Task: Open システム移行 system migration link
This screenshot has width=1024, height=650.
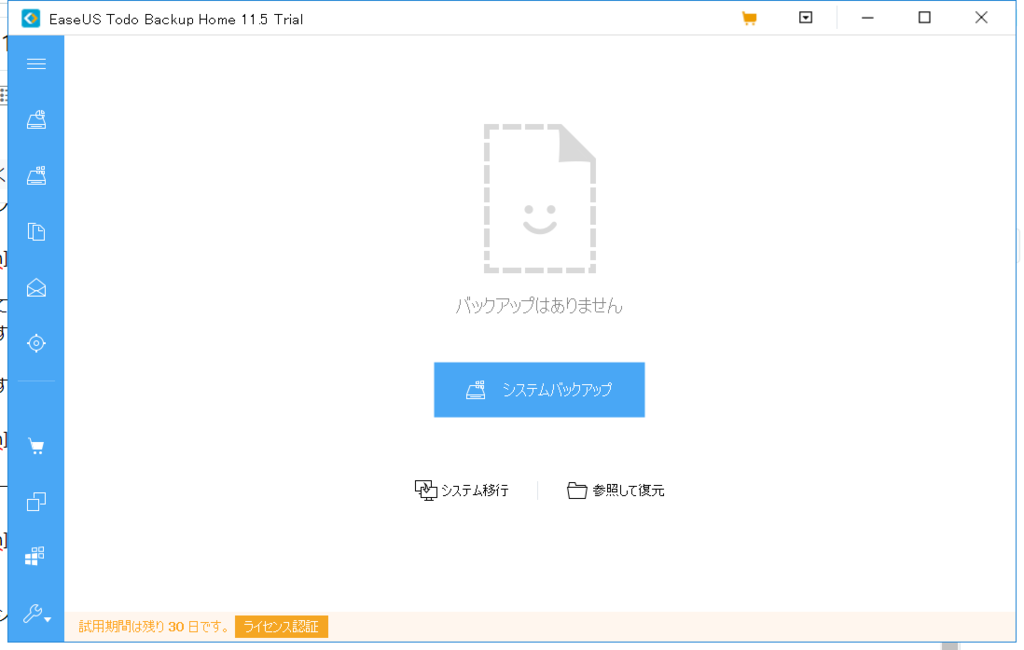Action: tap(470, 490)
